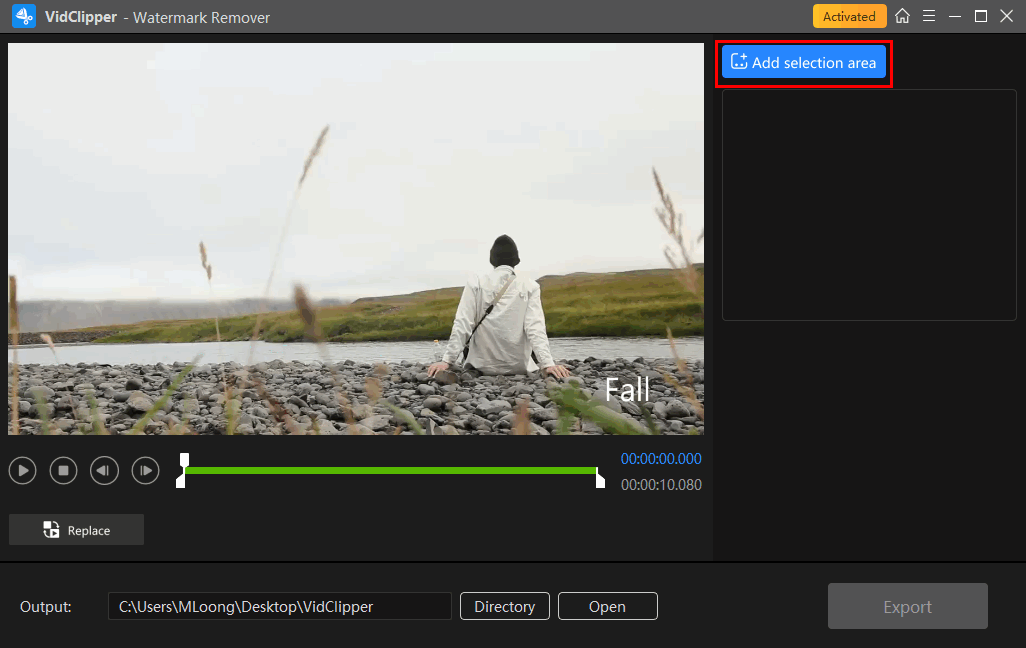The width and height of the screenshot is (1026, 648).
Task: Click the orange Activated badge
Action: pos(849,17)
